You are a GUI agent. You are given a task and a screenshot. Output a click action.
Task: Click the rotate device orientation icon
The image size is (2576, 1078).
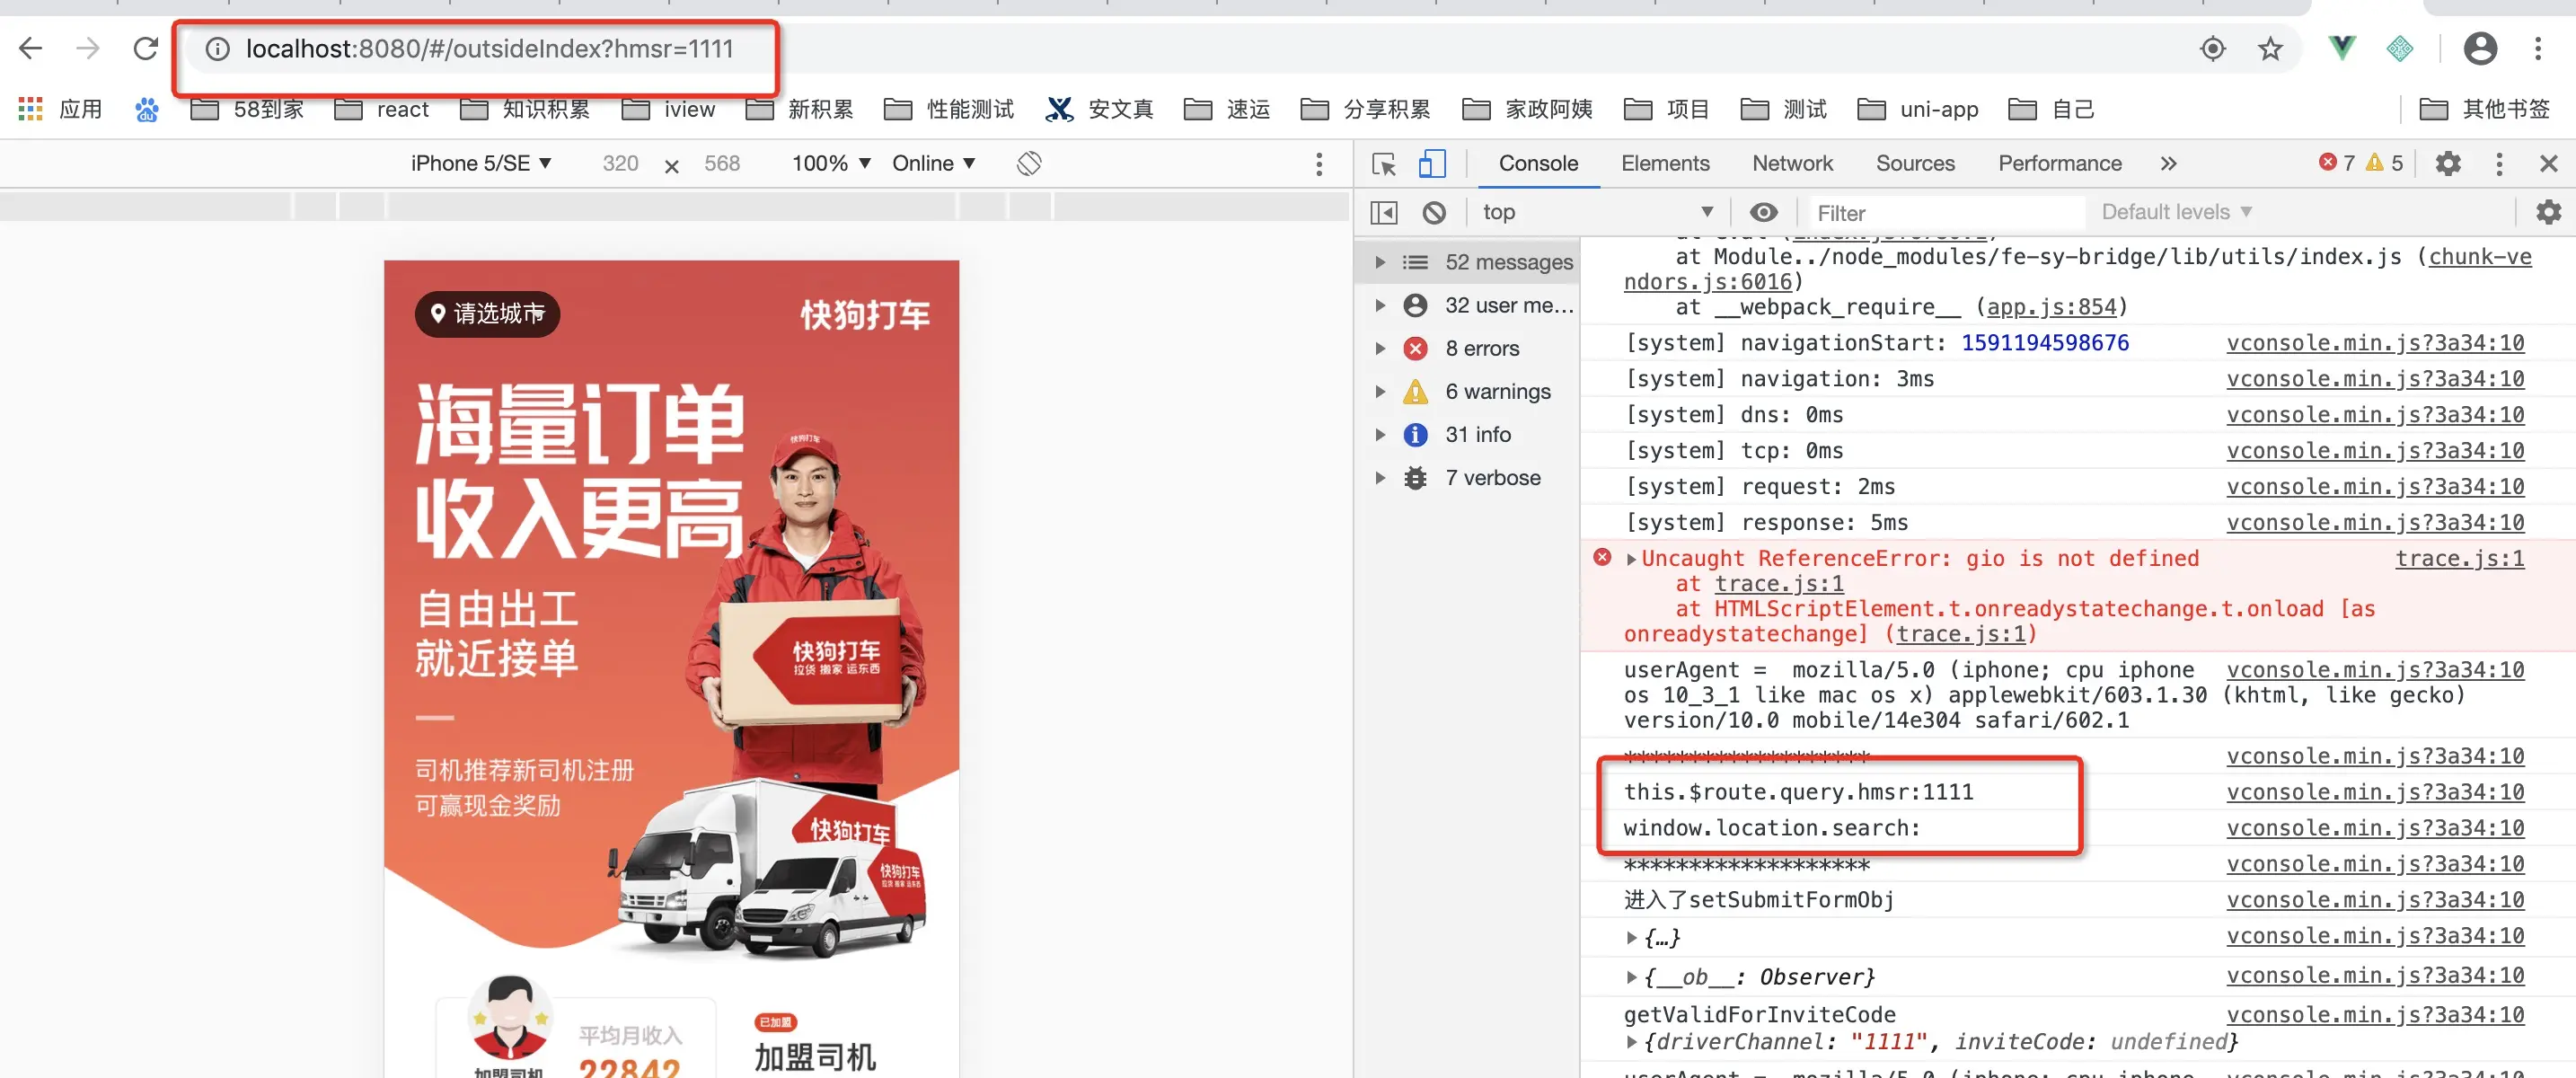coord(1029,163)
